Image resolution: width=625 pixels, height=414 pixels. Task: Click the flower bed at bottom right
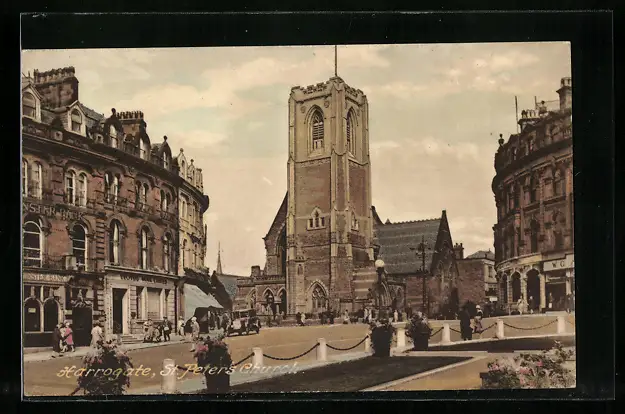[x=530, y=372]
